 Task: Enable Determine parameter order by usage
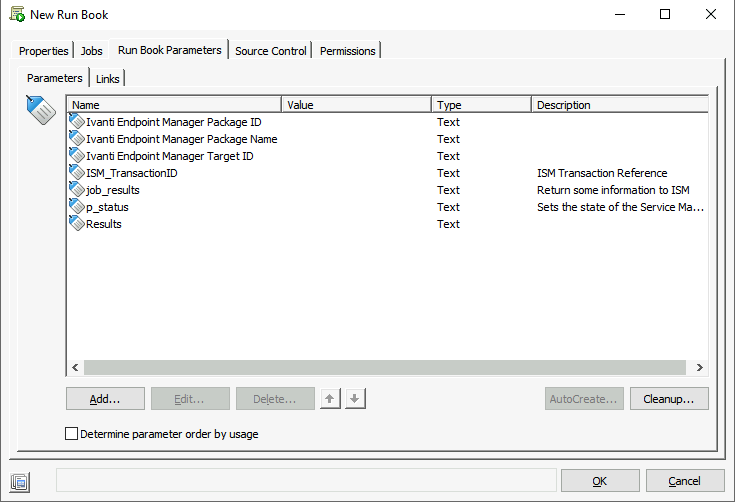click(x=71, y=433)
